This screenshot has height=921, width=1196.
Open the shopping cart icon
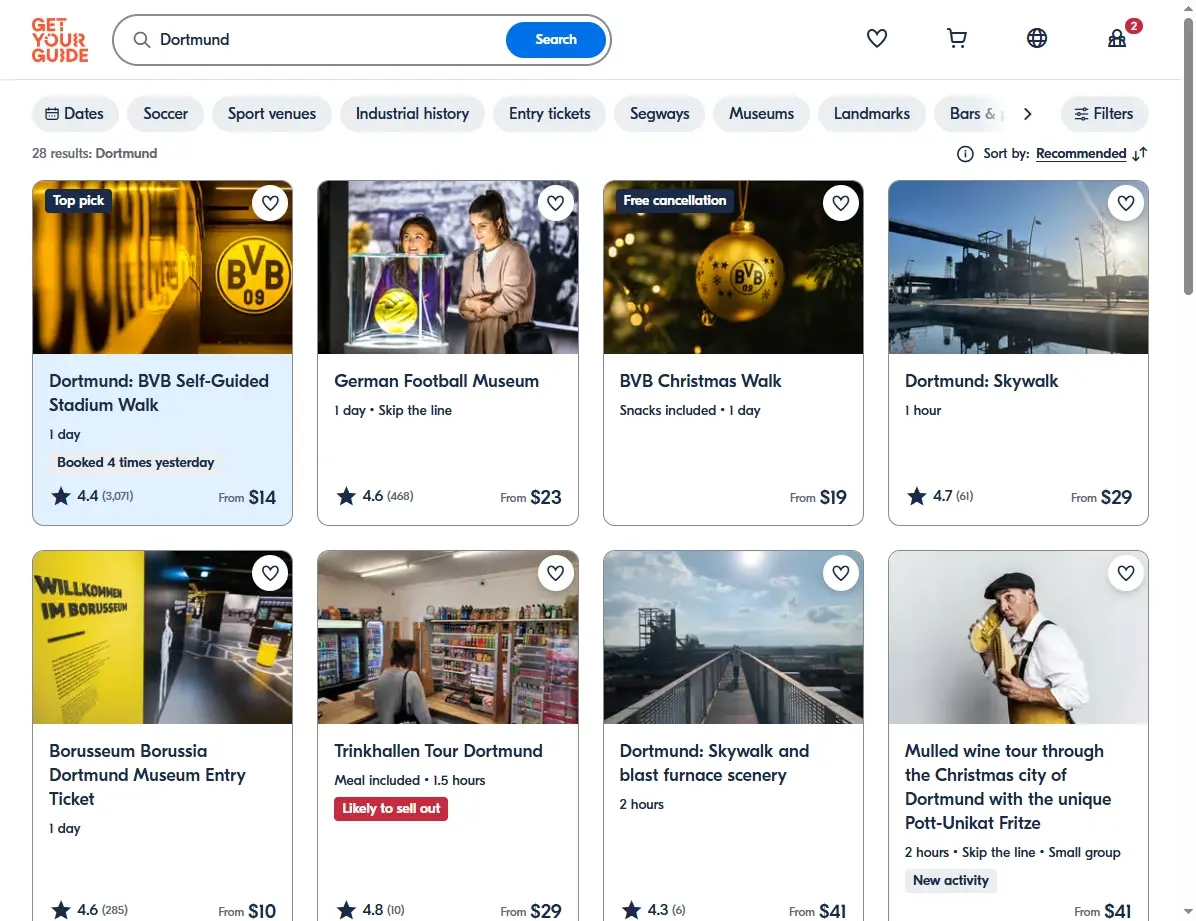956,38
